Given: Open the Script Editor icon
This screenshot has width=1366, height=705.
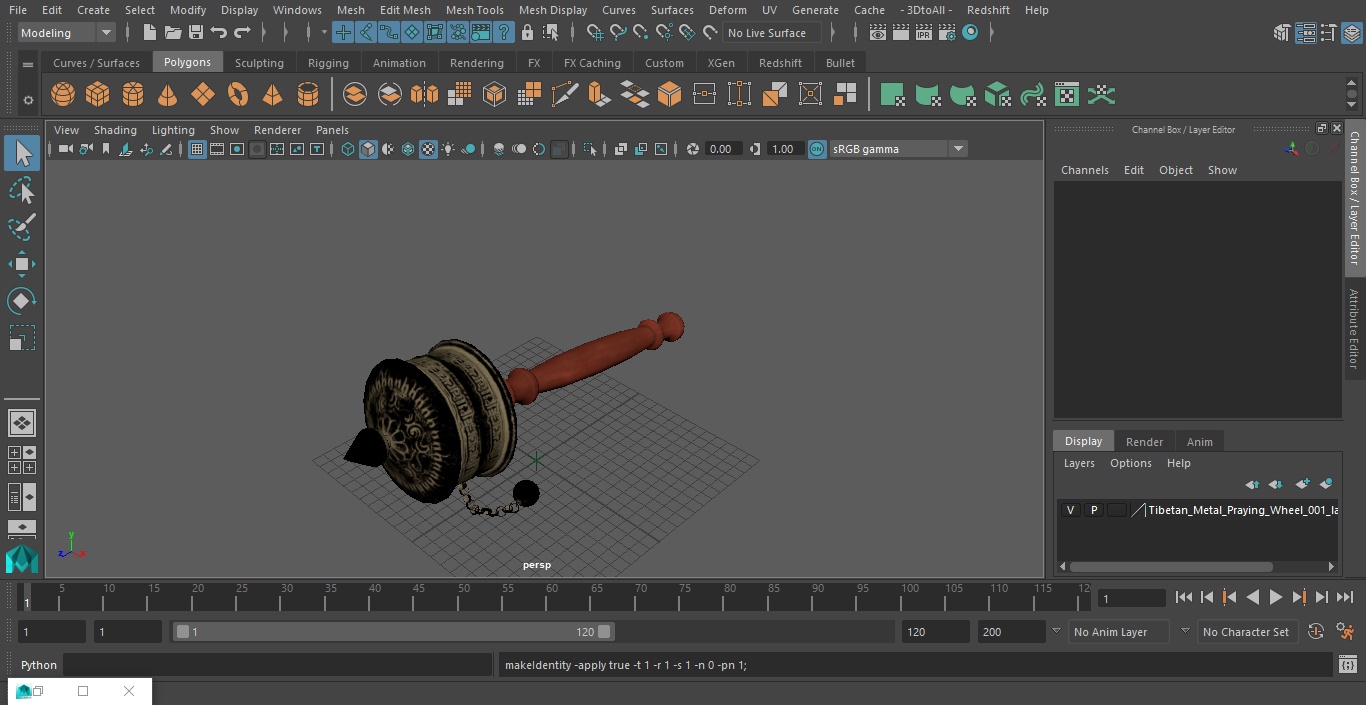Looking at the screenshot, I should click(1348, 665).
